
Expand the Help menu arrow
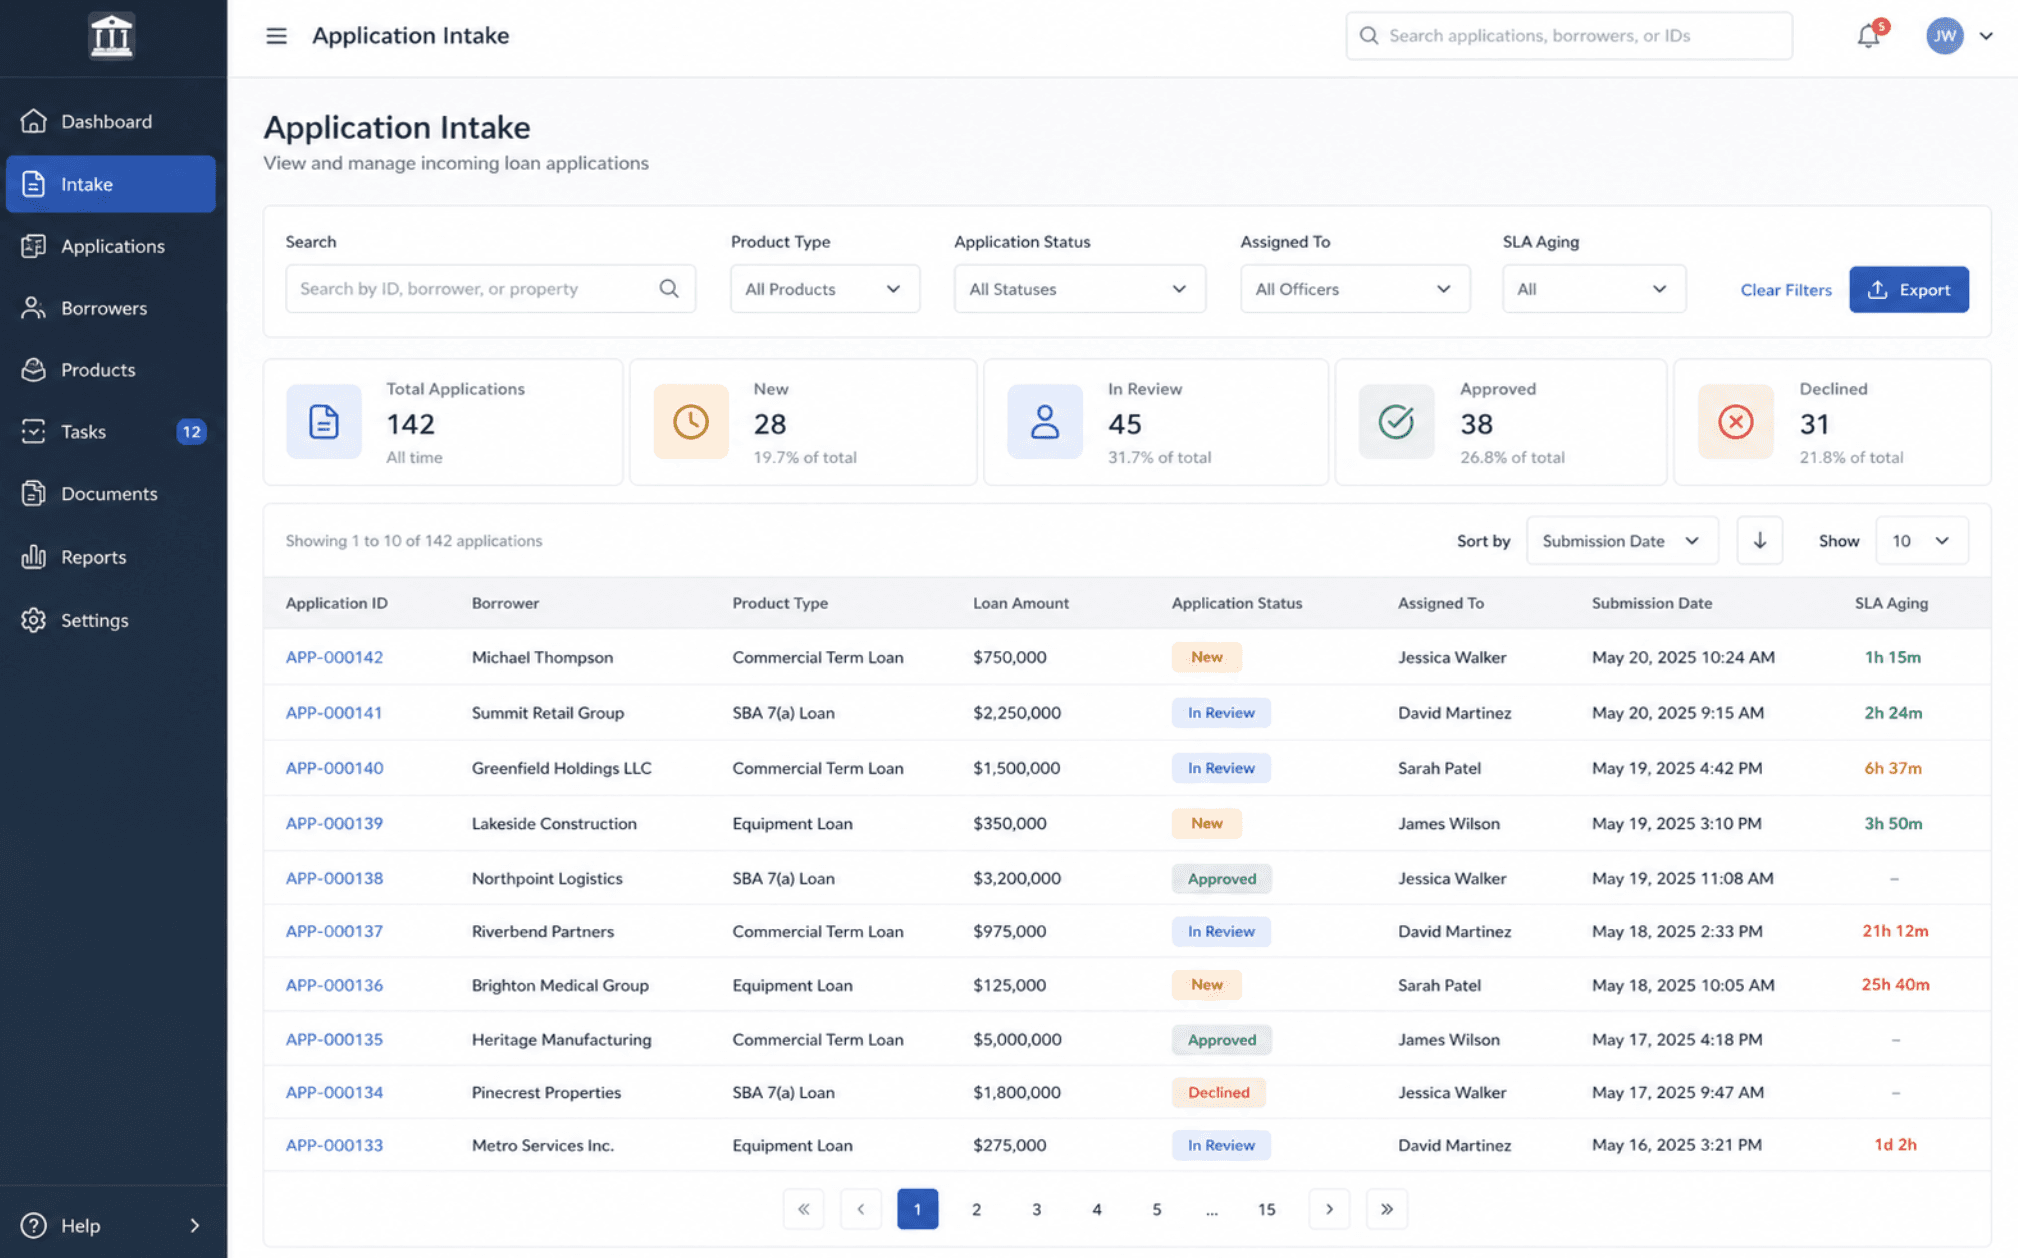(x=195, y=1225)
